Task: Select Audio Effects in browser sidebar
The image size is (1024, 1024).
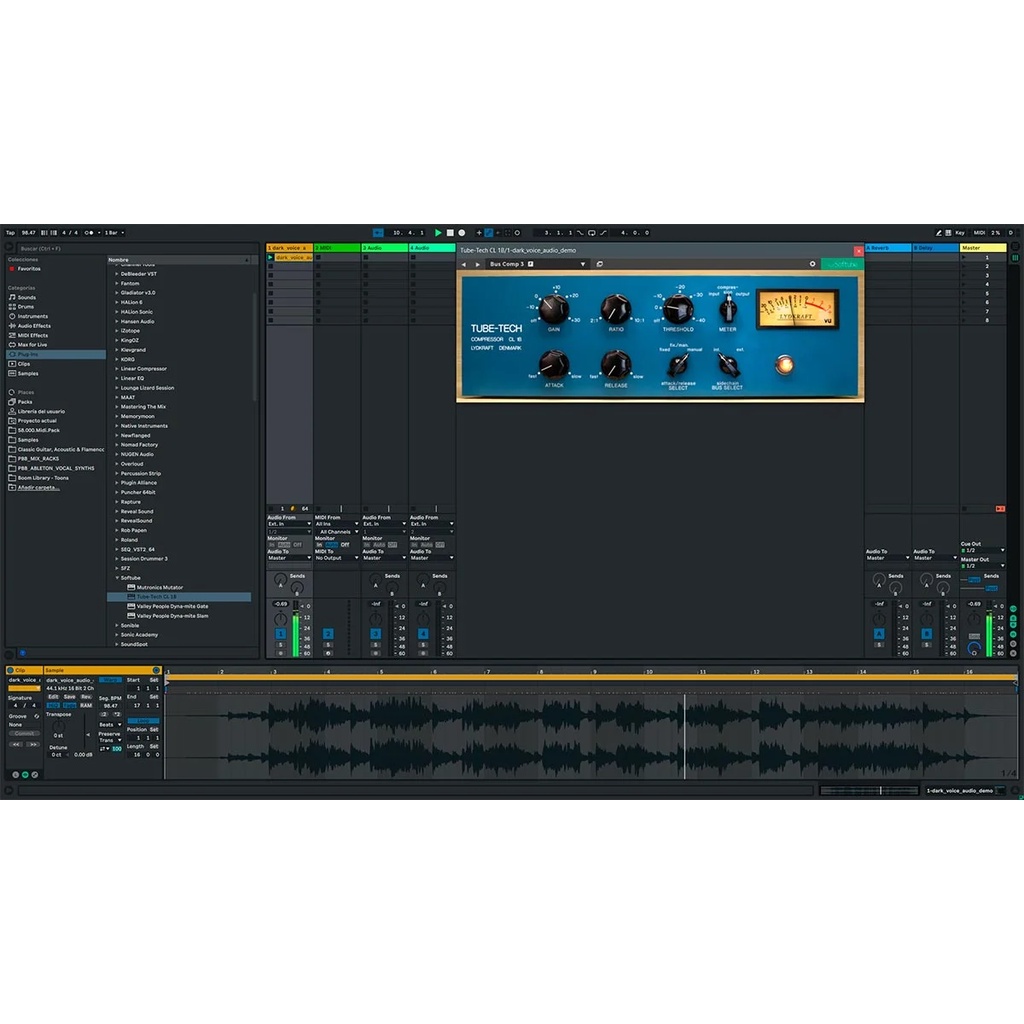Action: point(34,325)
